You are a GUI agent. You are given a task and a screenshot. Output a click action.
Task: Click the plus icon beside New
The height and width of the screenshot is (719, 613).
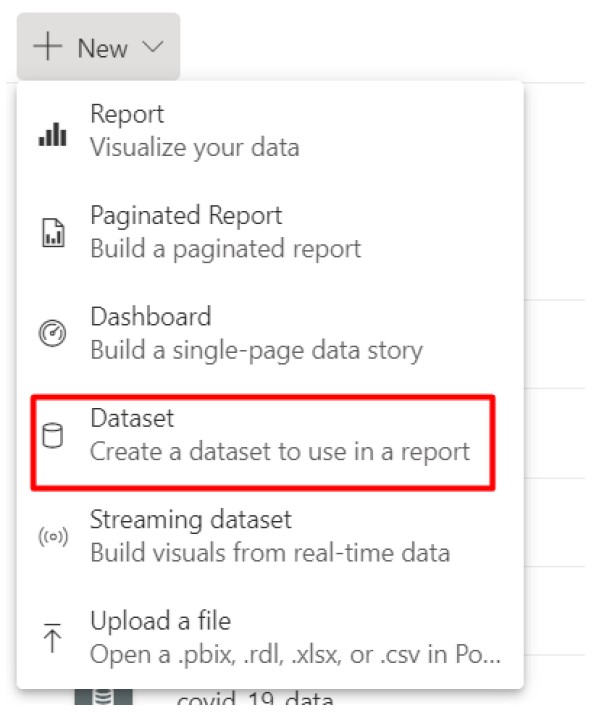47,46
